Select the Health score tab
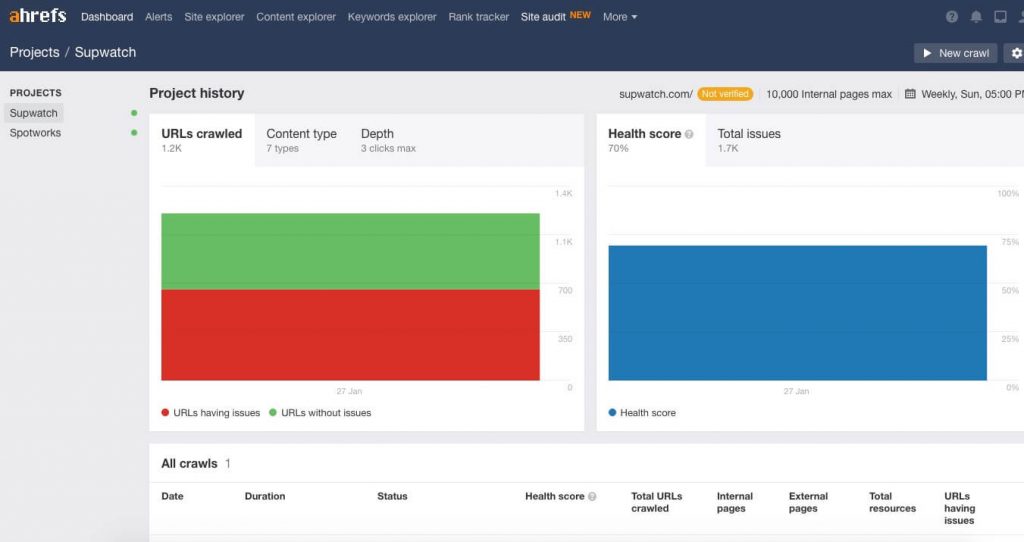Image resolution: width=1024 pixels, height=542 pixels. tap(650, 140)
